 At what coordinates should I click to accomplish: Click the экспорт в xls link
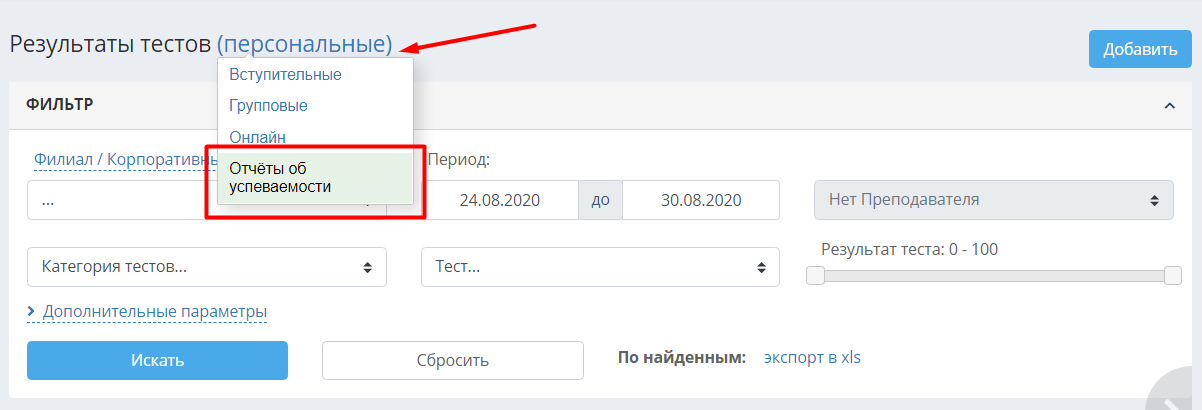click(812, 356)
